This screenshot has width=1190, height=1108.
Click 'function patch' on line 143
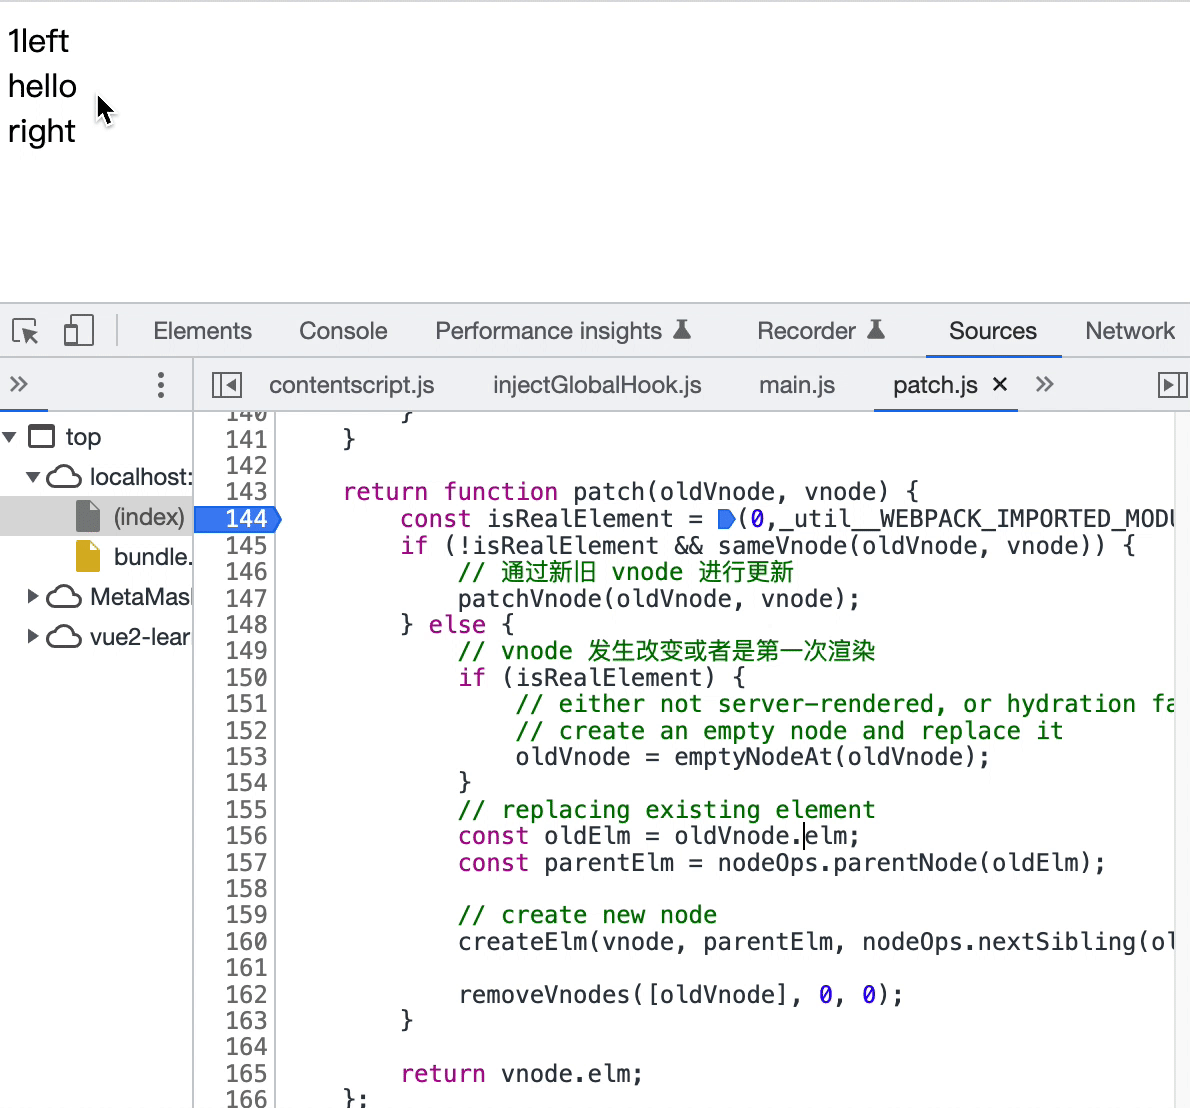pyautogui.click(x=543, y=492)
